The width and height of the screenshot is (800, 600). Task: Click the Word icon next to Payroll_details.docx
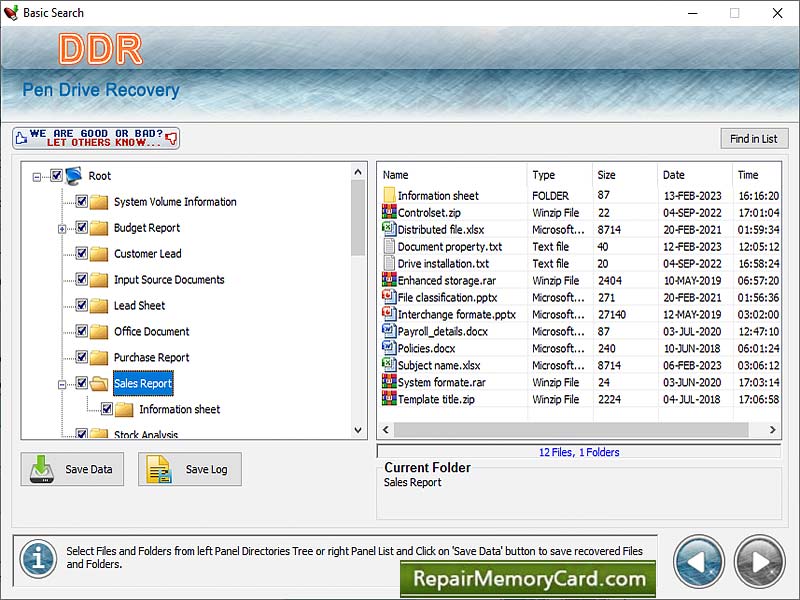tap(390, 332)
